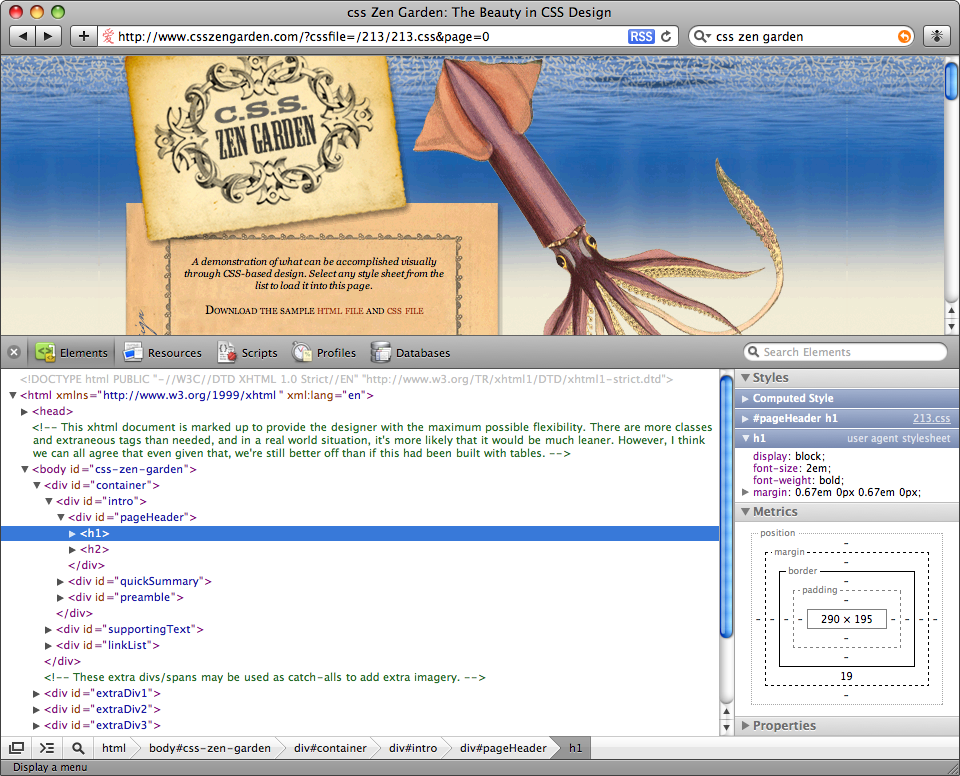Select h1 breadcrumb
Viewport: 960px width, 776px height.
(x=575, y=748)
